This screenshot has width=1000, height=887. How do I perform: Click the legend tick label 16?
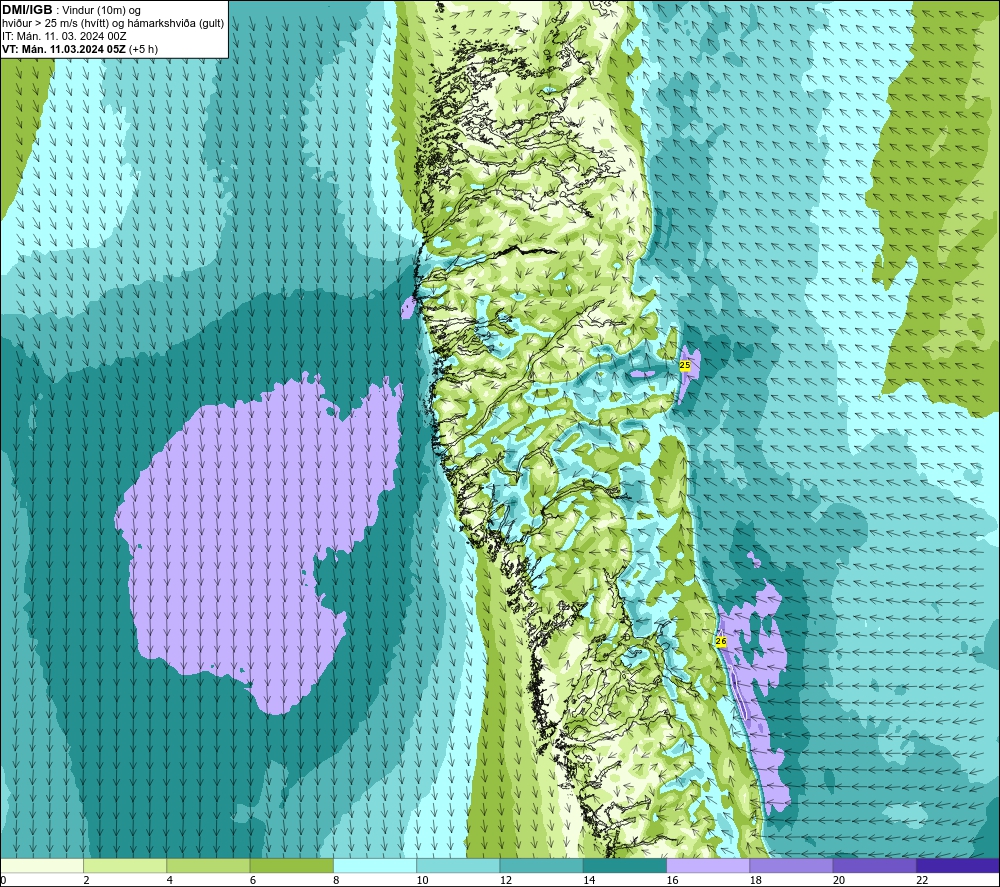(x=672, y=880)
